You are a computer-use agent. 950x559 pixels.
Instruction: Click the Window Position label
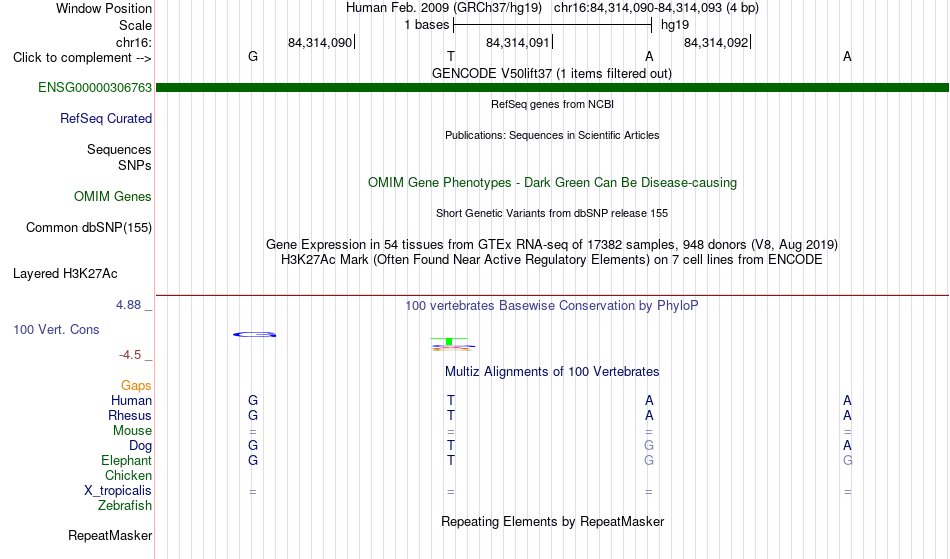pyautogui.click(x=104, y=8)
